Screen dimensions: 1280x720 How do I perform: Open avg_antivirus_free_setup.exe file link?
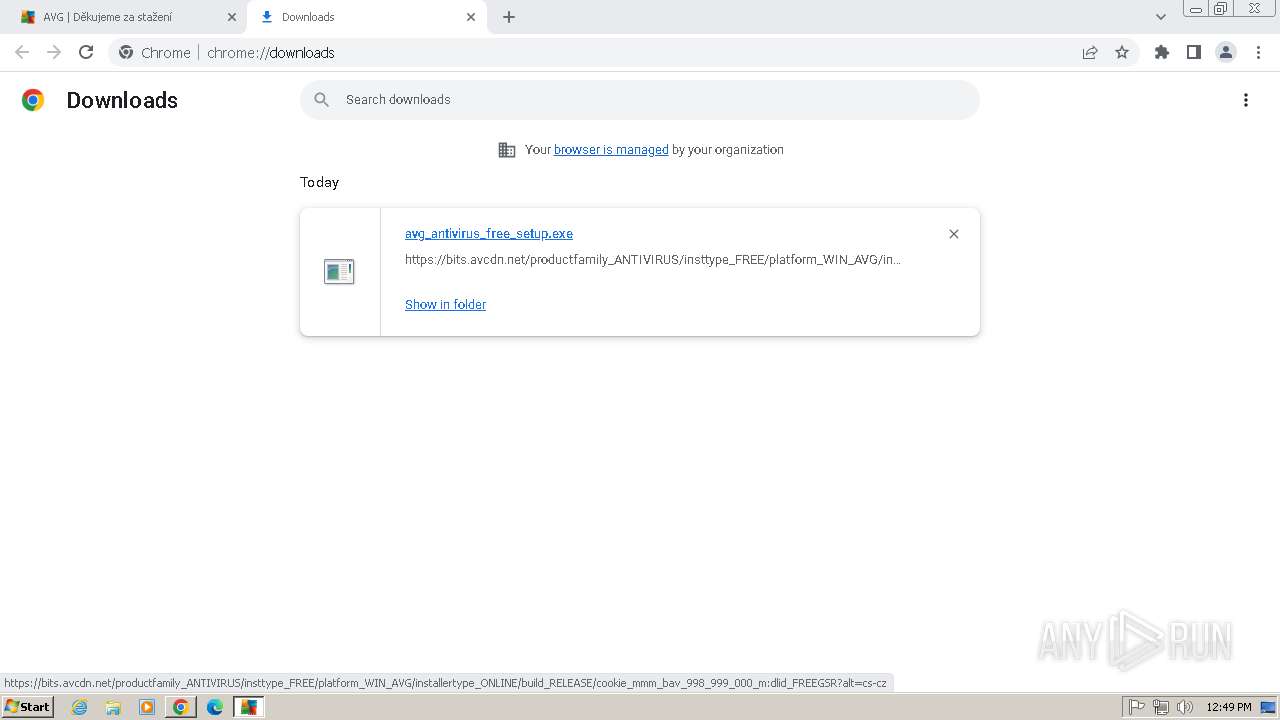pos(489,234)
